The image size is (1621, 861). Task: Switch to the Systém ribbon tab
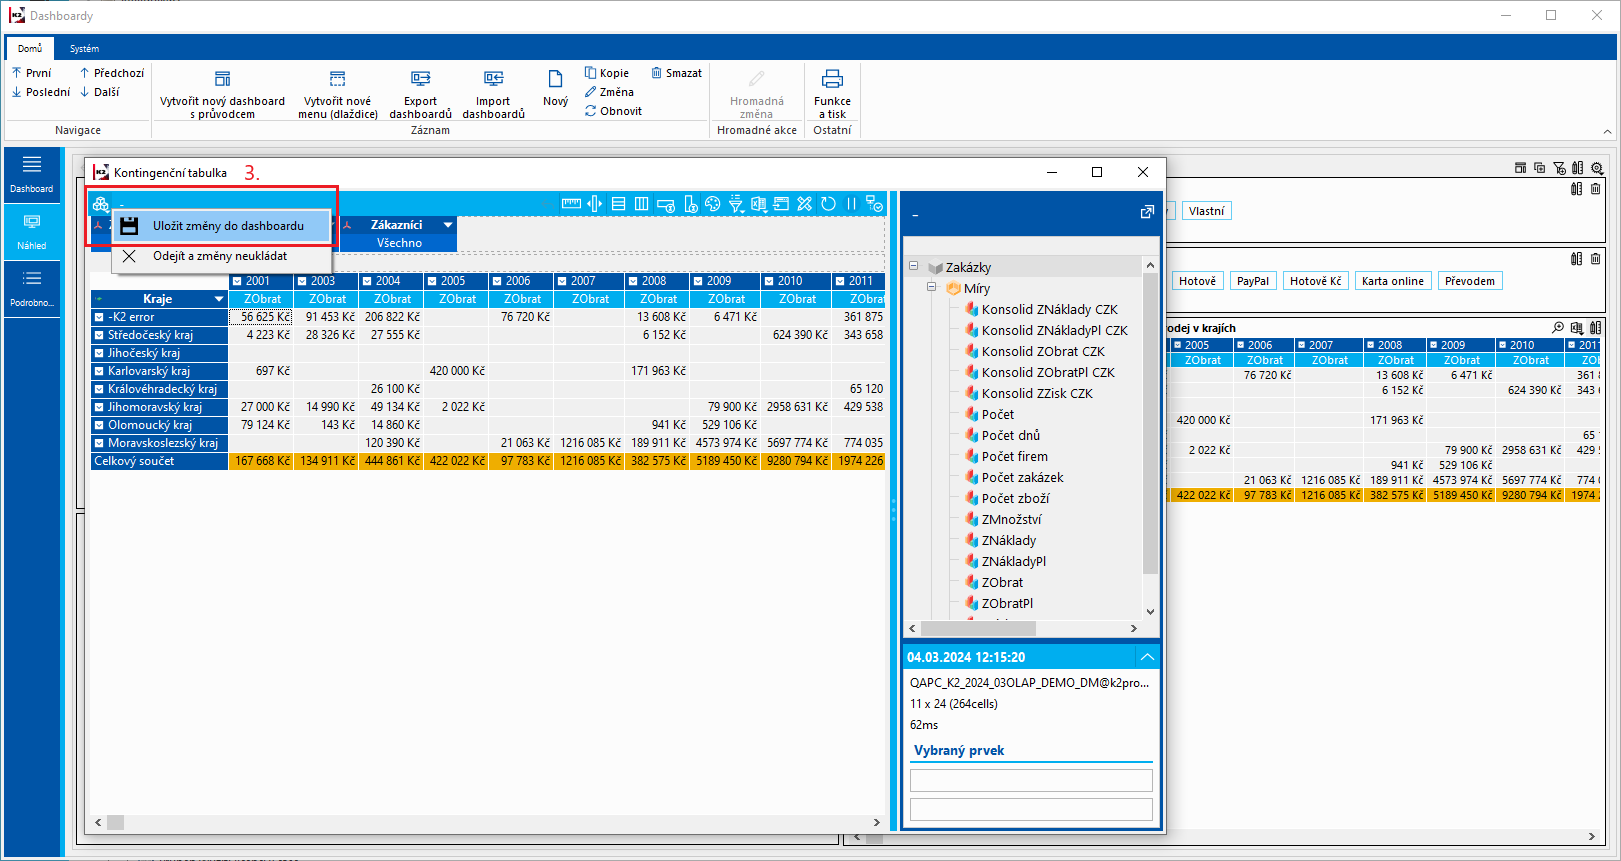(84, 48)
